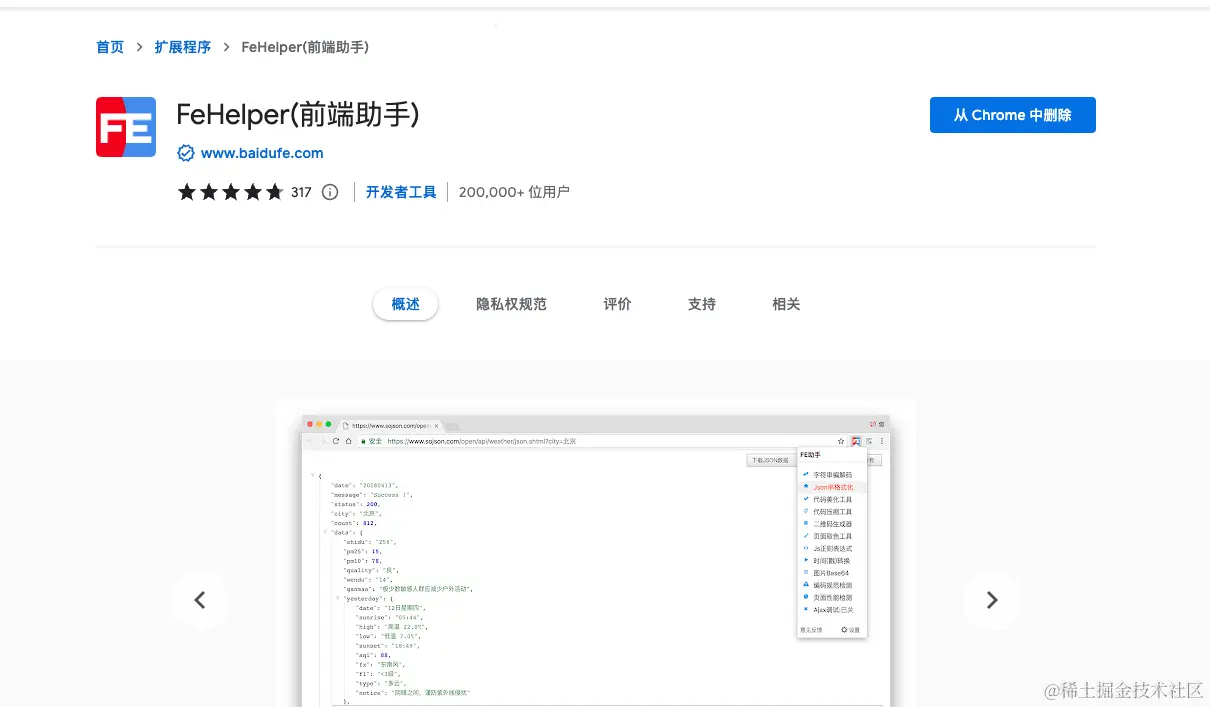Open the 开发者工具 category link
The width and height of the screenshot is (1210, 707).
[401, 192]
